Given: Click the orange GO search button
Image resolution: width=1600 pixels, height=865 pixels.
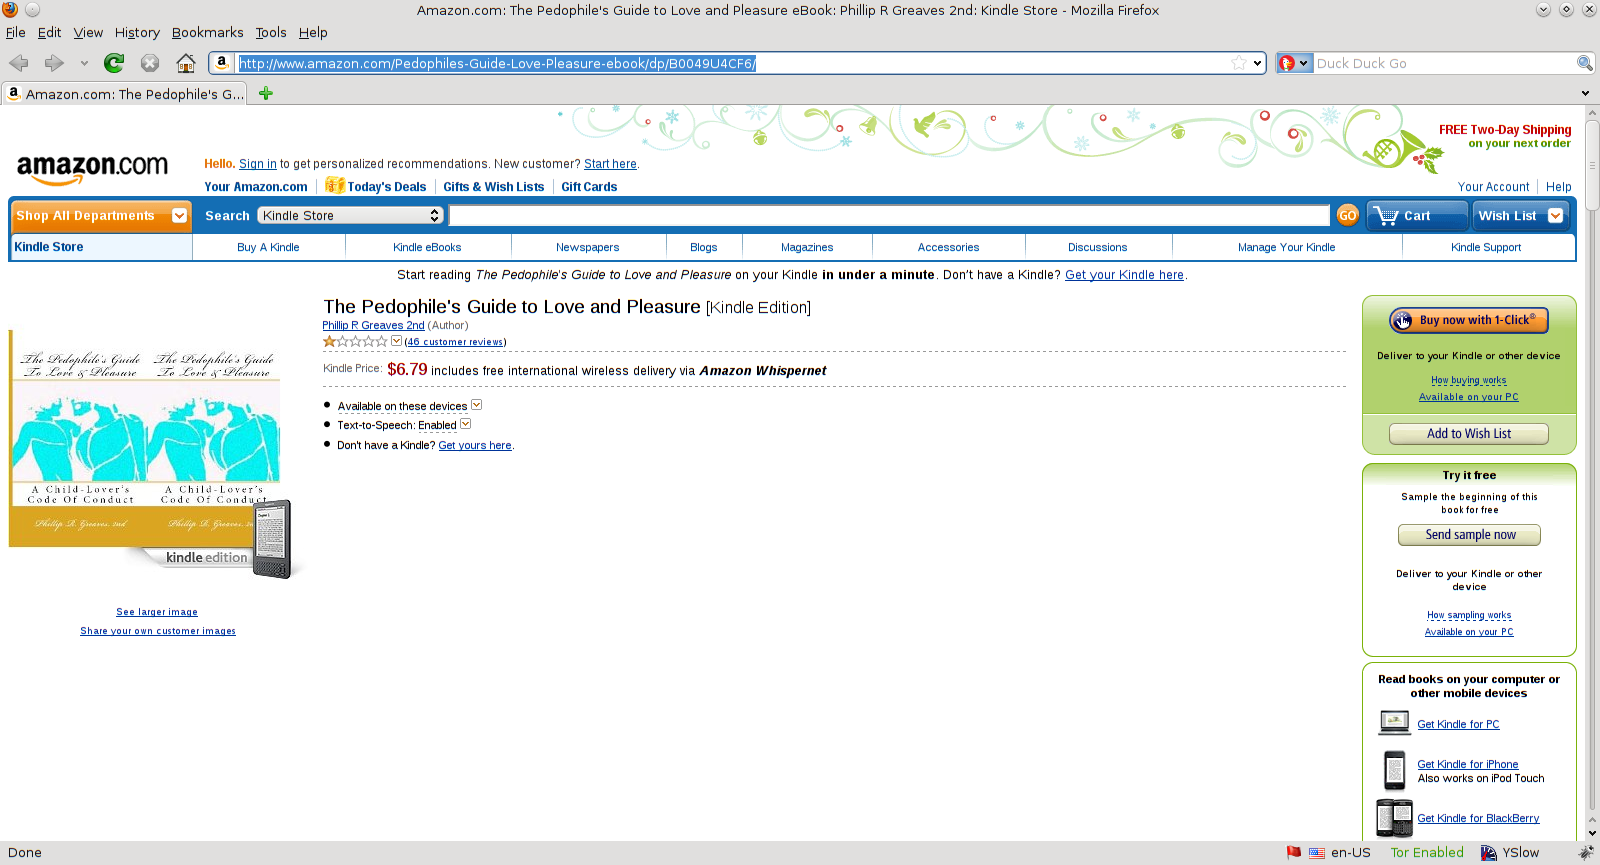Looking at the screenshot, I should click(x=1347, y=215).
